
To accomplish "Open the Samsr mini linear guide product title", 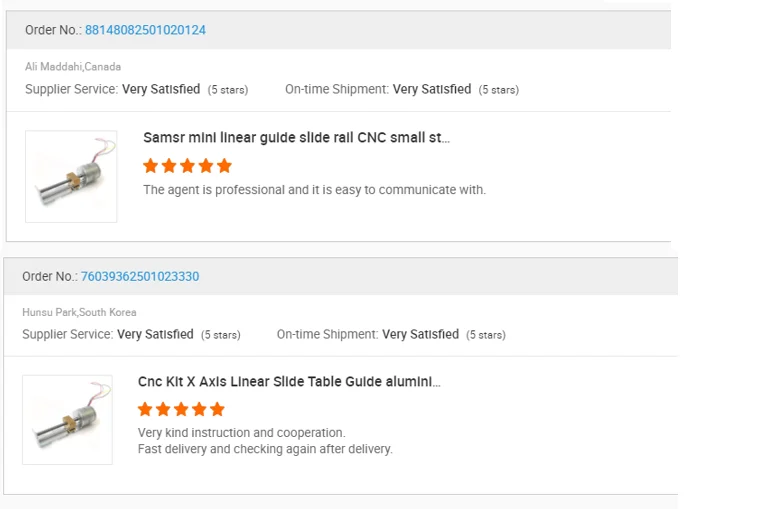I will coord(296,138).
